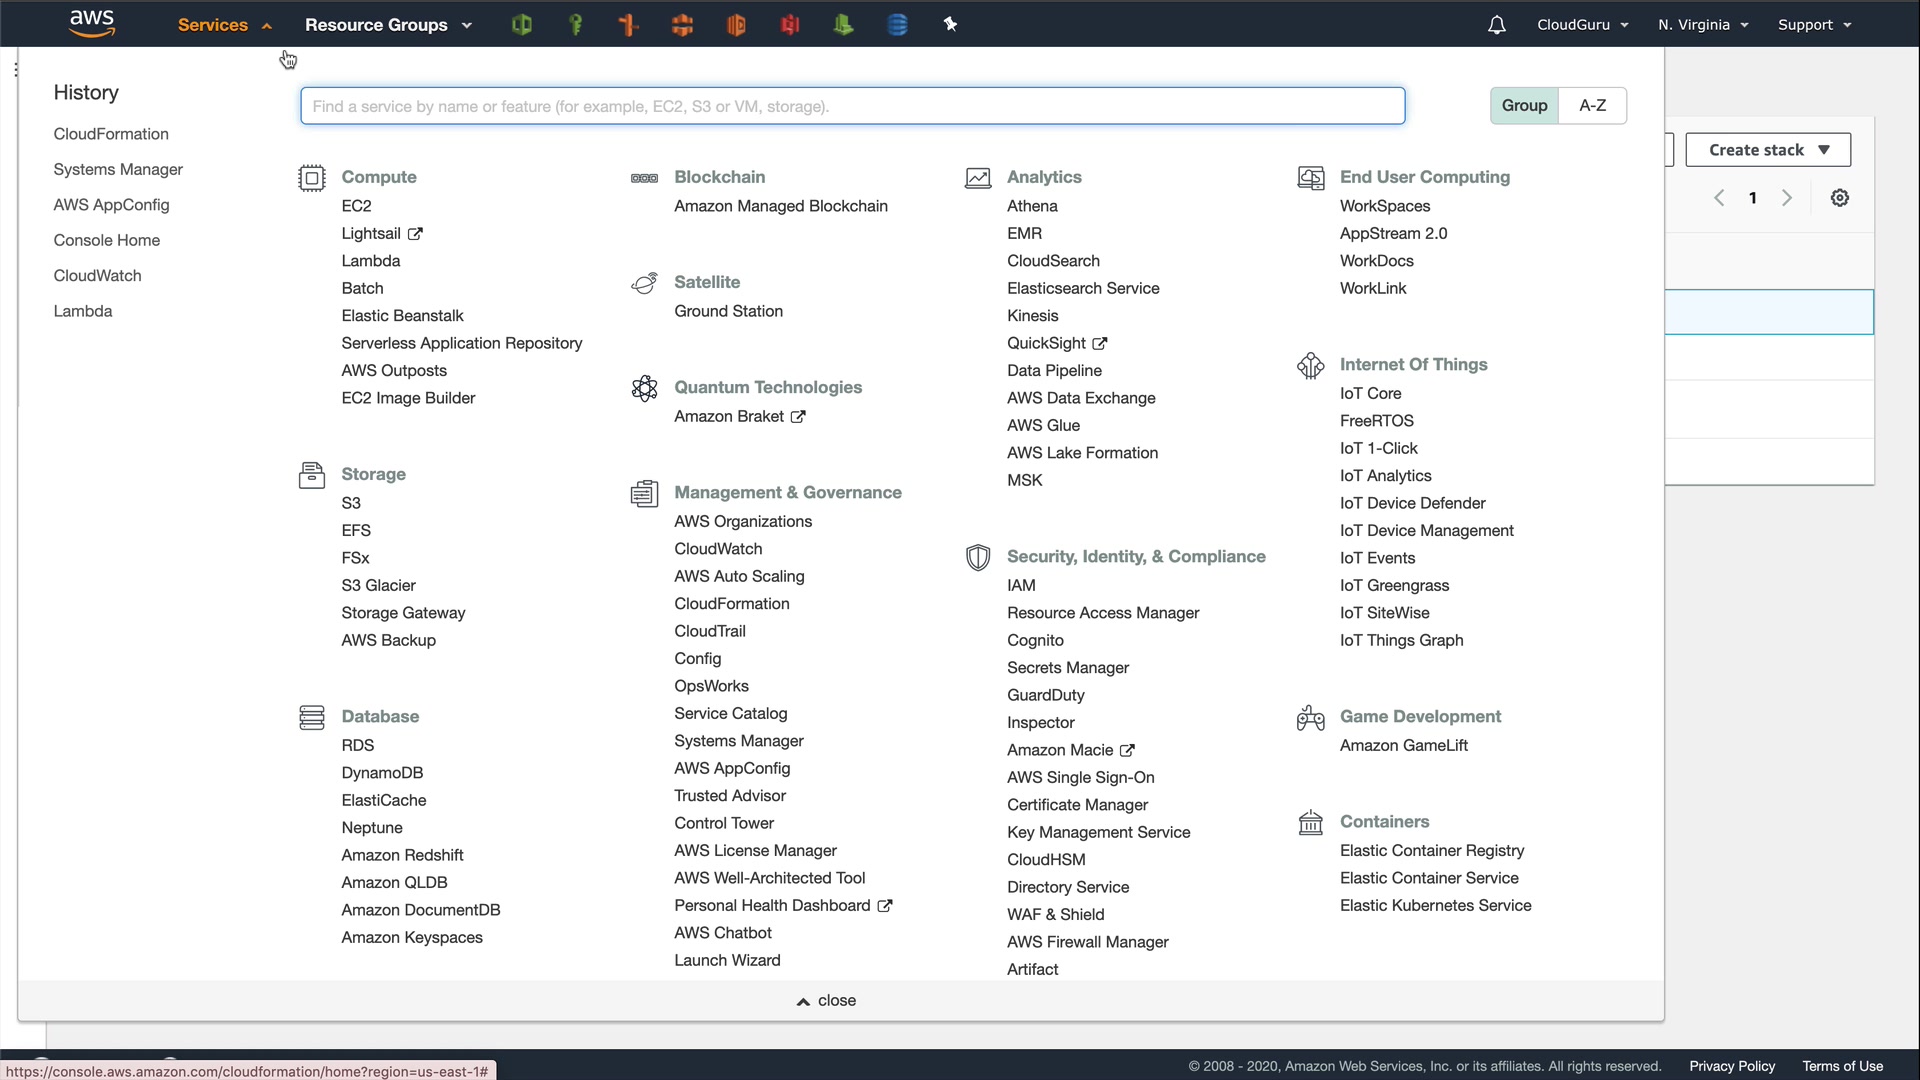This screenshot has width=1920, height=1080.
Task: Click the AWS logo
Action: click(91, 23)
